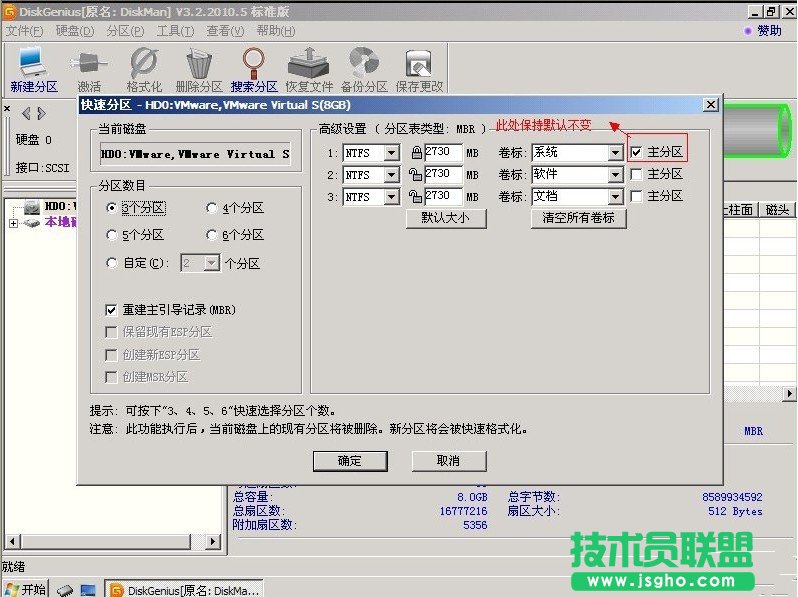798x597 pixels.
Task: Open the 卷标 软件 dropdown
Action: [x=615, y=175]
